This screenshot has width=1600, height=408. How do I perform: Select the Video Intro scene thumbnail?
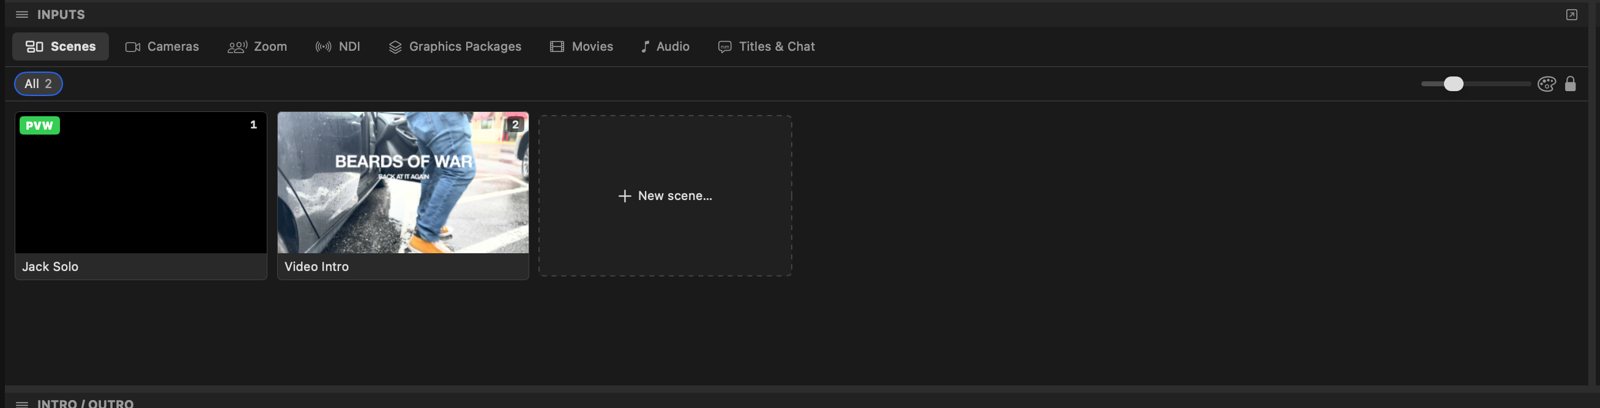click(403, 183)
